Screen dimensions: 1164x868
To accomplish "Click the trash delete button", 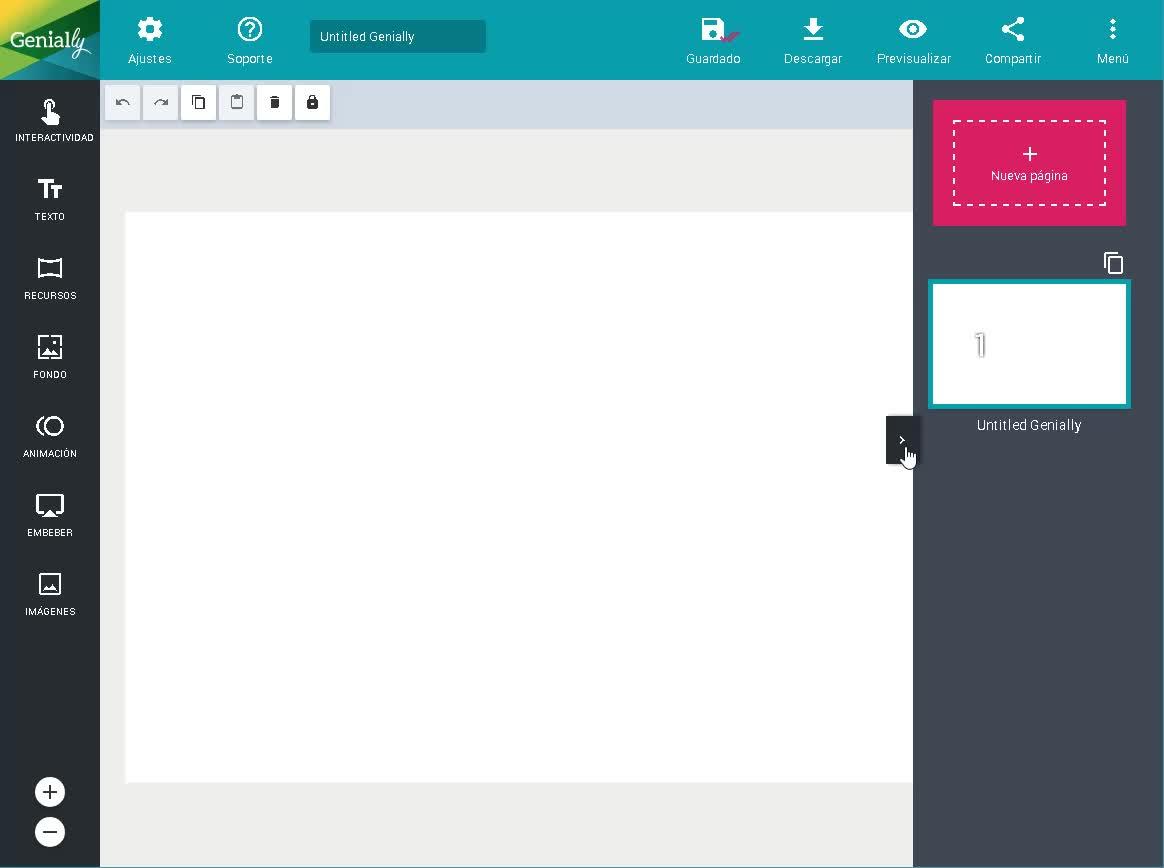I will point(274,102).
